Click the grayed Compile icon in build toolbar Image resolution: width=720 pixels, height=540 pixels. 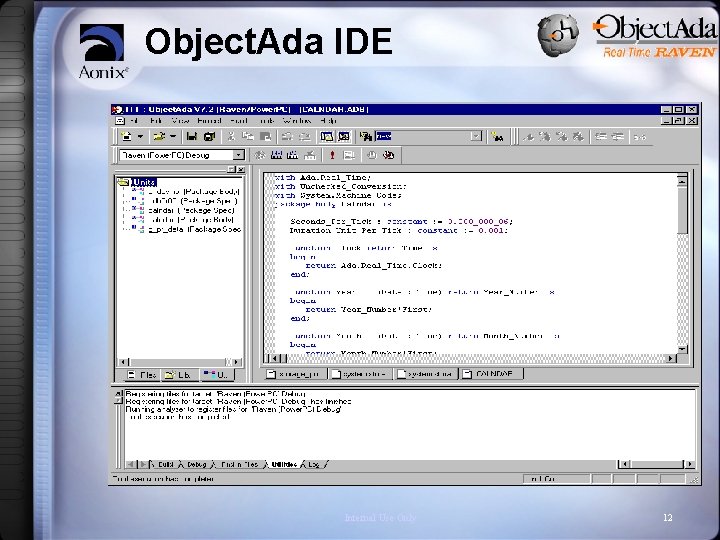[260, 155]
